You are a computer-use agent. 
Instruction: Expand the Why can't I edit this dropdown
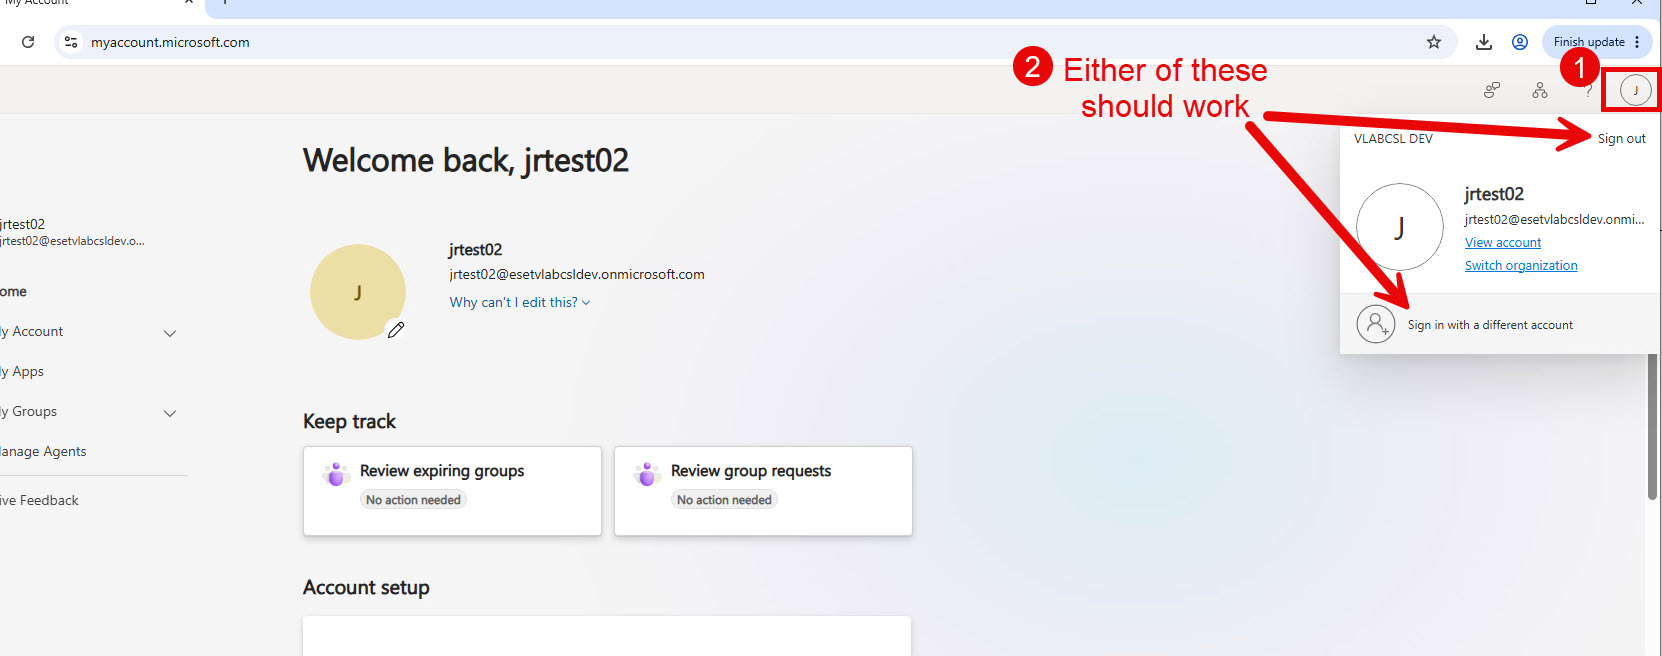pos(520,302)
